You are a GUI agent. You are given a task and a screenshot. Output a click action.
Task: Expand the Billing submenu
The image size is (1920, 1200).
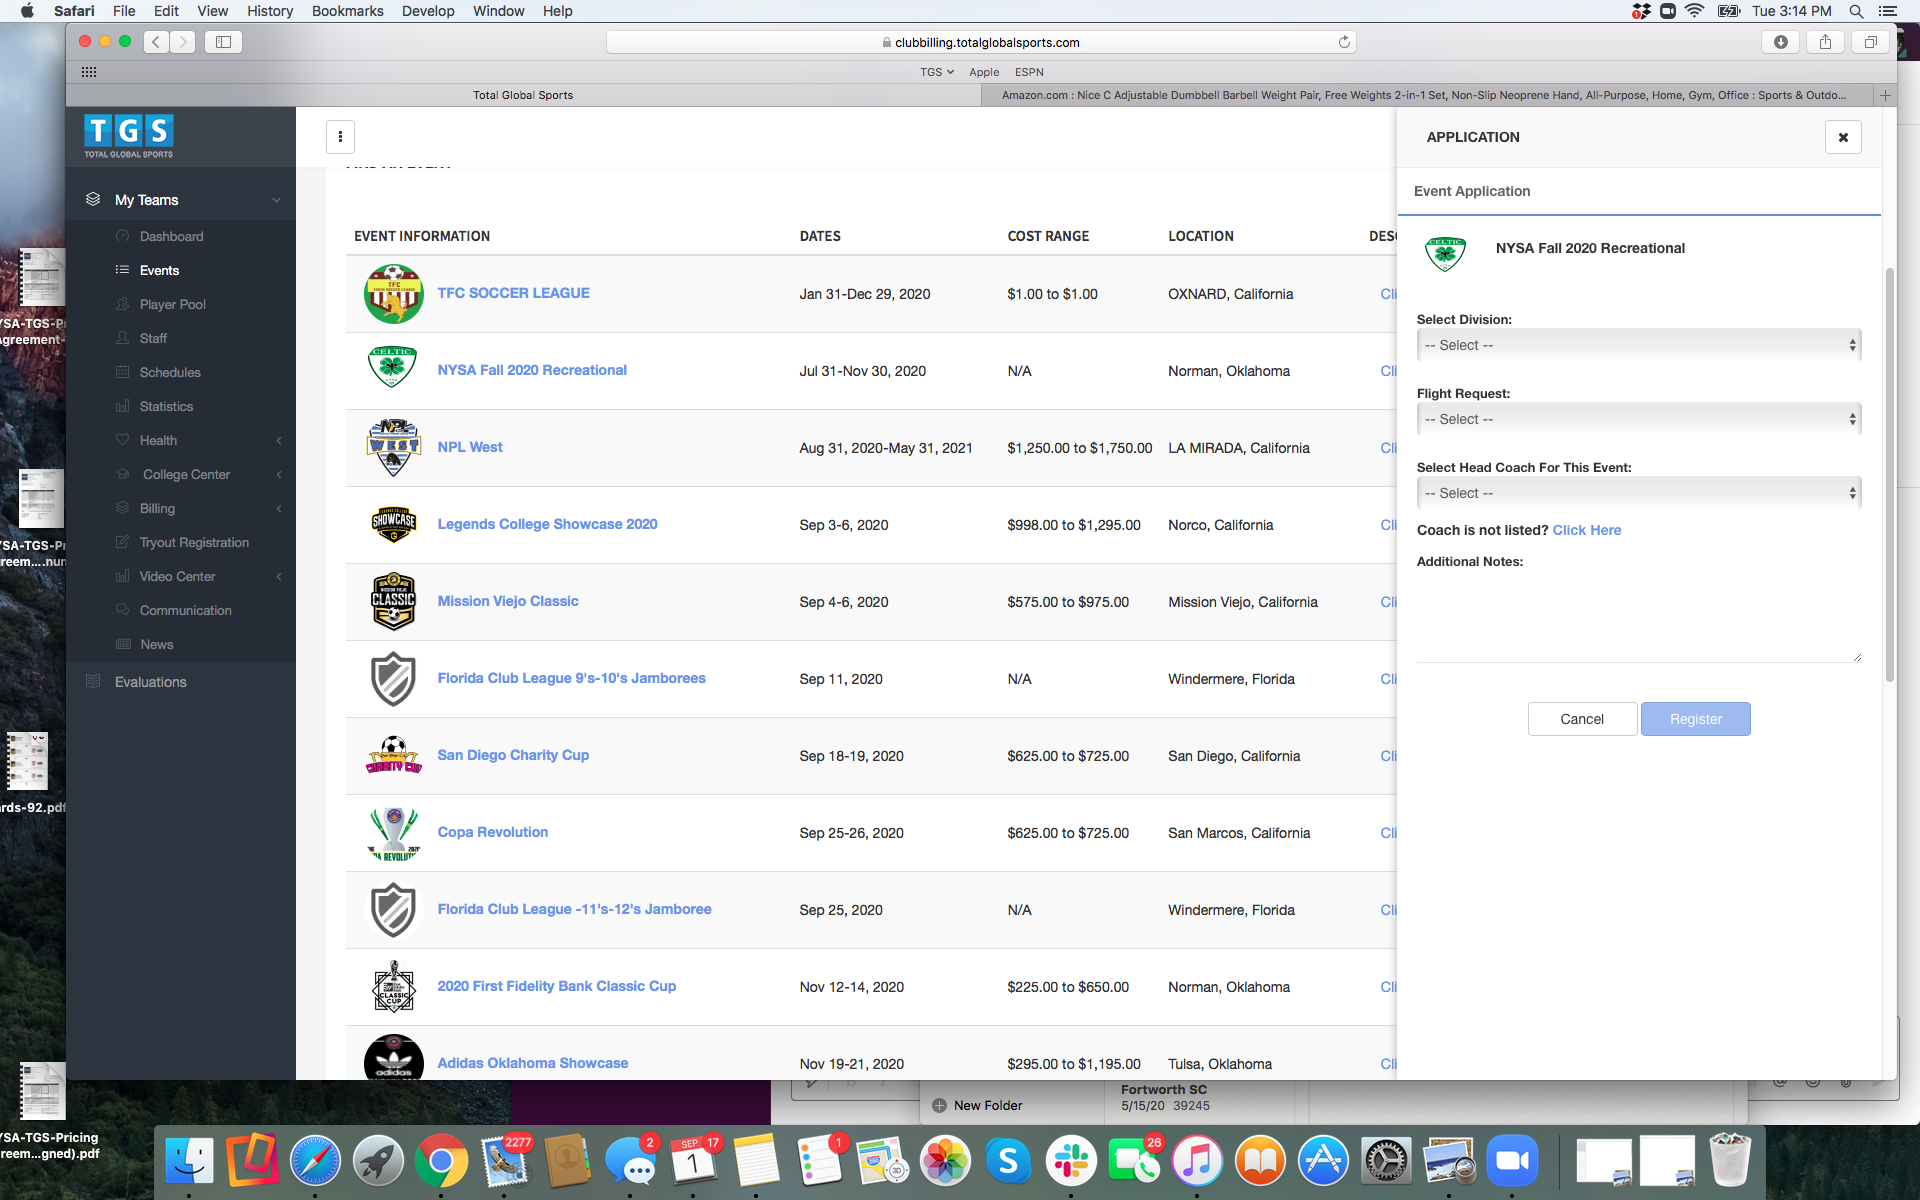point(279,508)
